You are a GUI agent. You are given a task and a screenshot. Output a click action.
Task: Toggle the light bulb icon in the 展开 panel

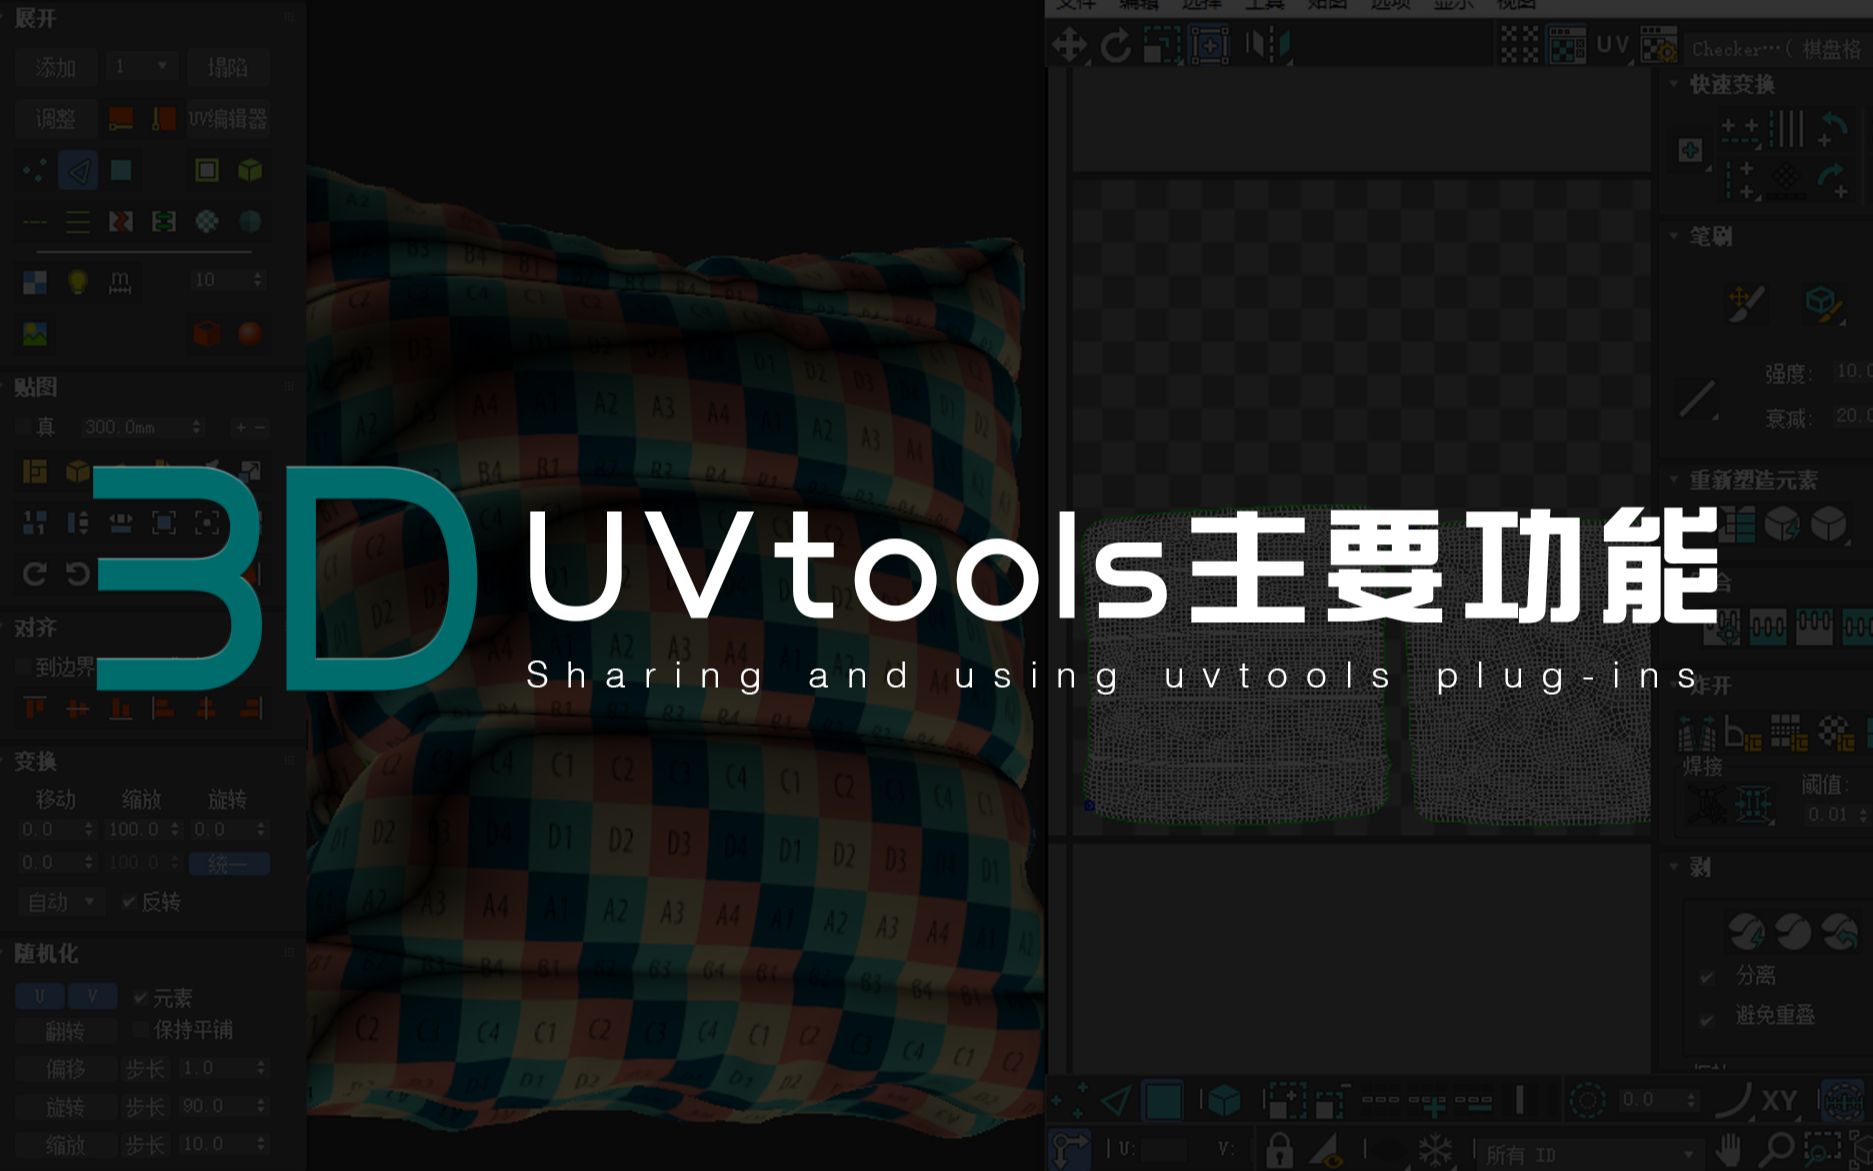(77, 281)
